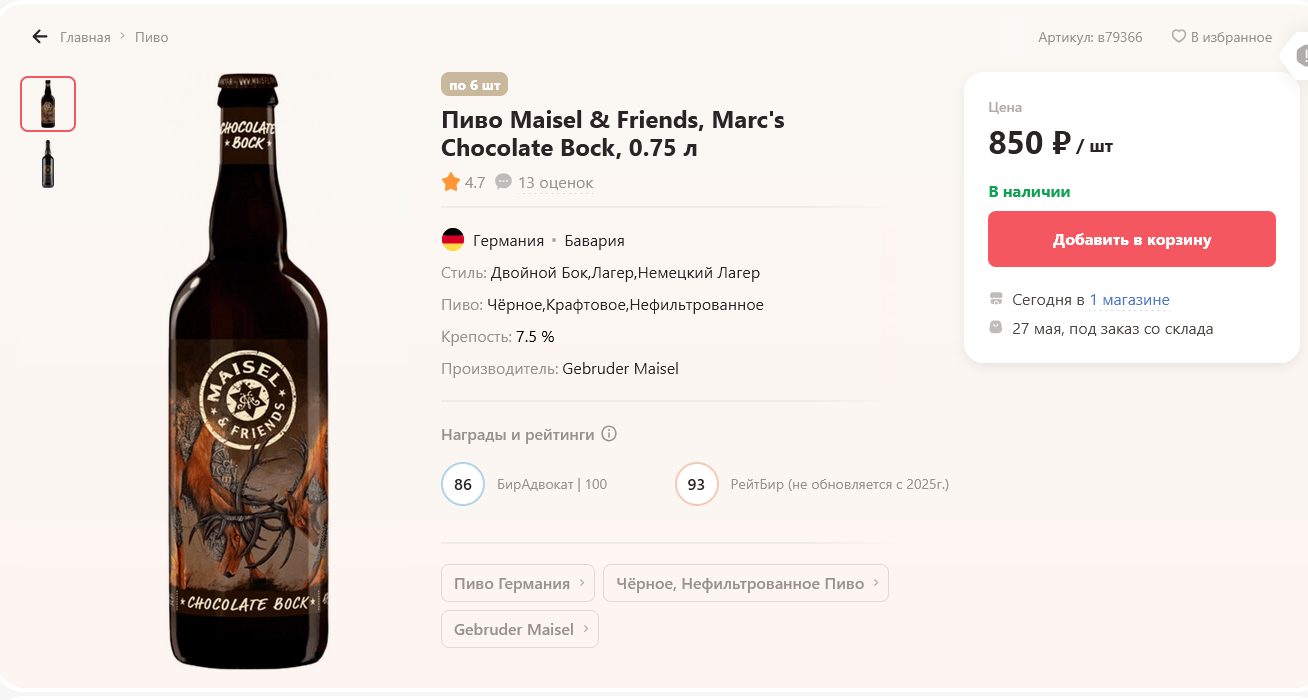This screenshot has width=1308, height=700.
Task: Click the 93 РейтБир rating circle
Action: [x=697, y=484]
